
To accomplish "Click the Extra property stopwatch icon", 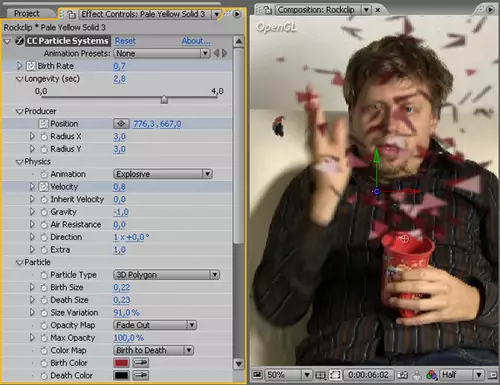I will point(44,250).
